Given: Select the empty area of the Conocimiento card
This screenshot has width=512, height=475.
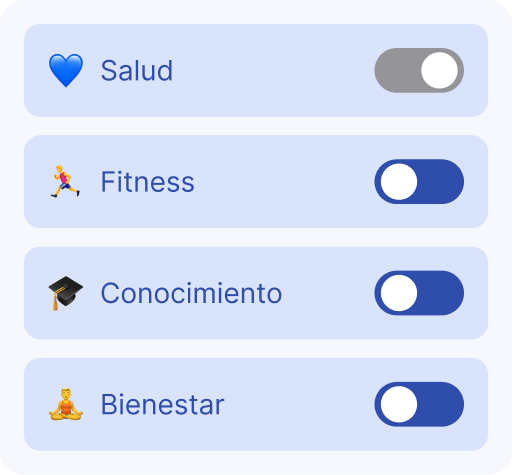Looking at the screenshot, I should [328, 293].
